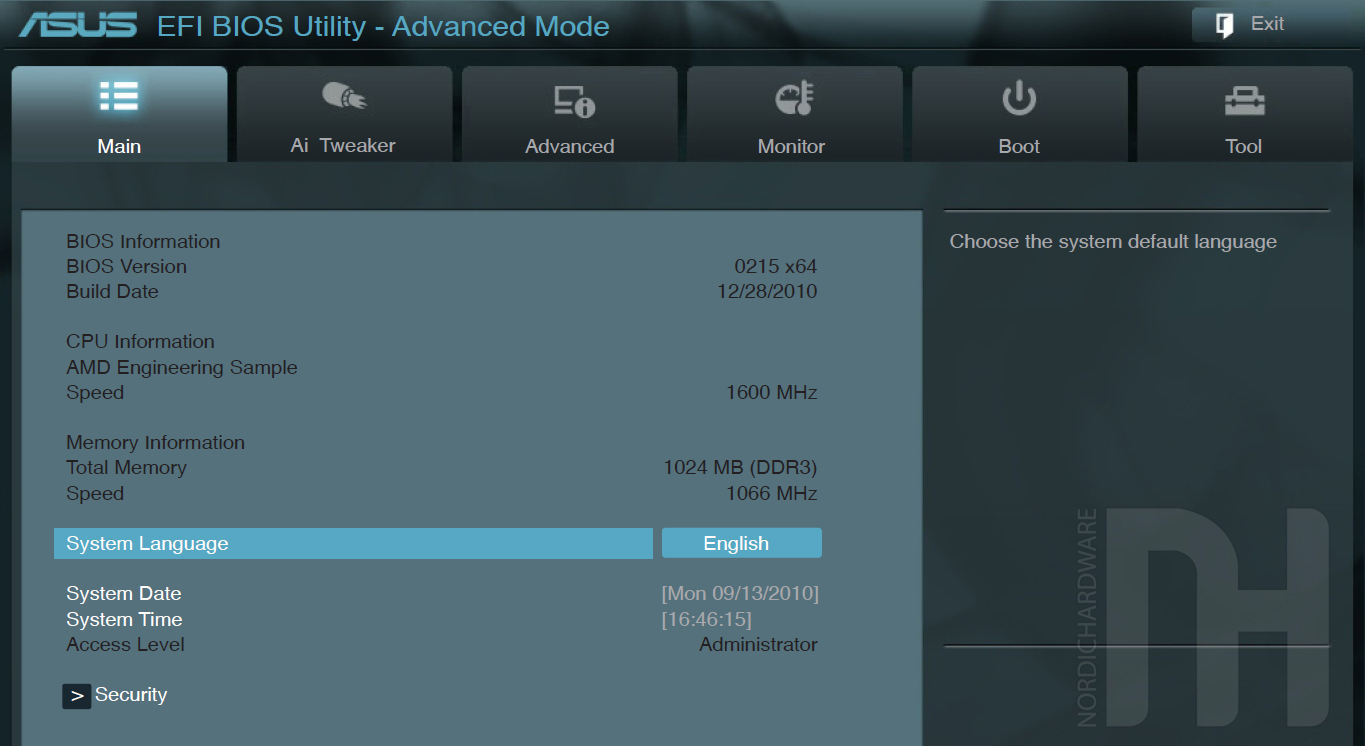Open the Advanced tab's monitor info icon
1365x746 pixels.
click(573, 101)
